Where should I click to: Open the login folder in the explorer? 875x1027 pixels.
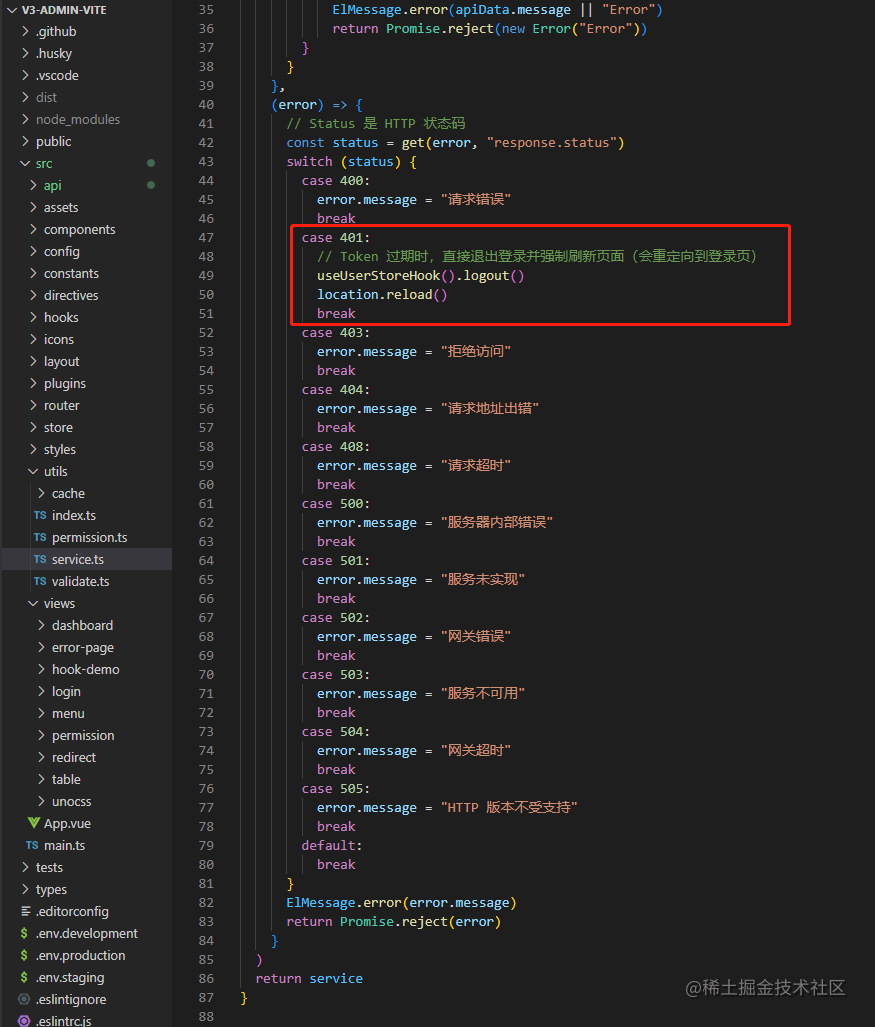coord(66,691)
